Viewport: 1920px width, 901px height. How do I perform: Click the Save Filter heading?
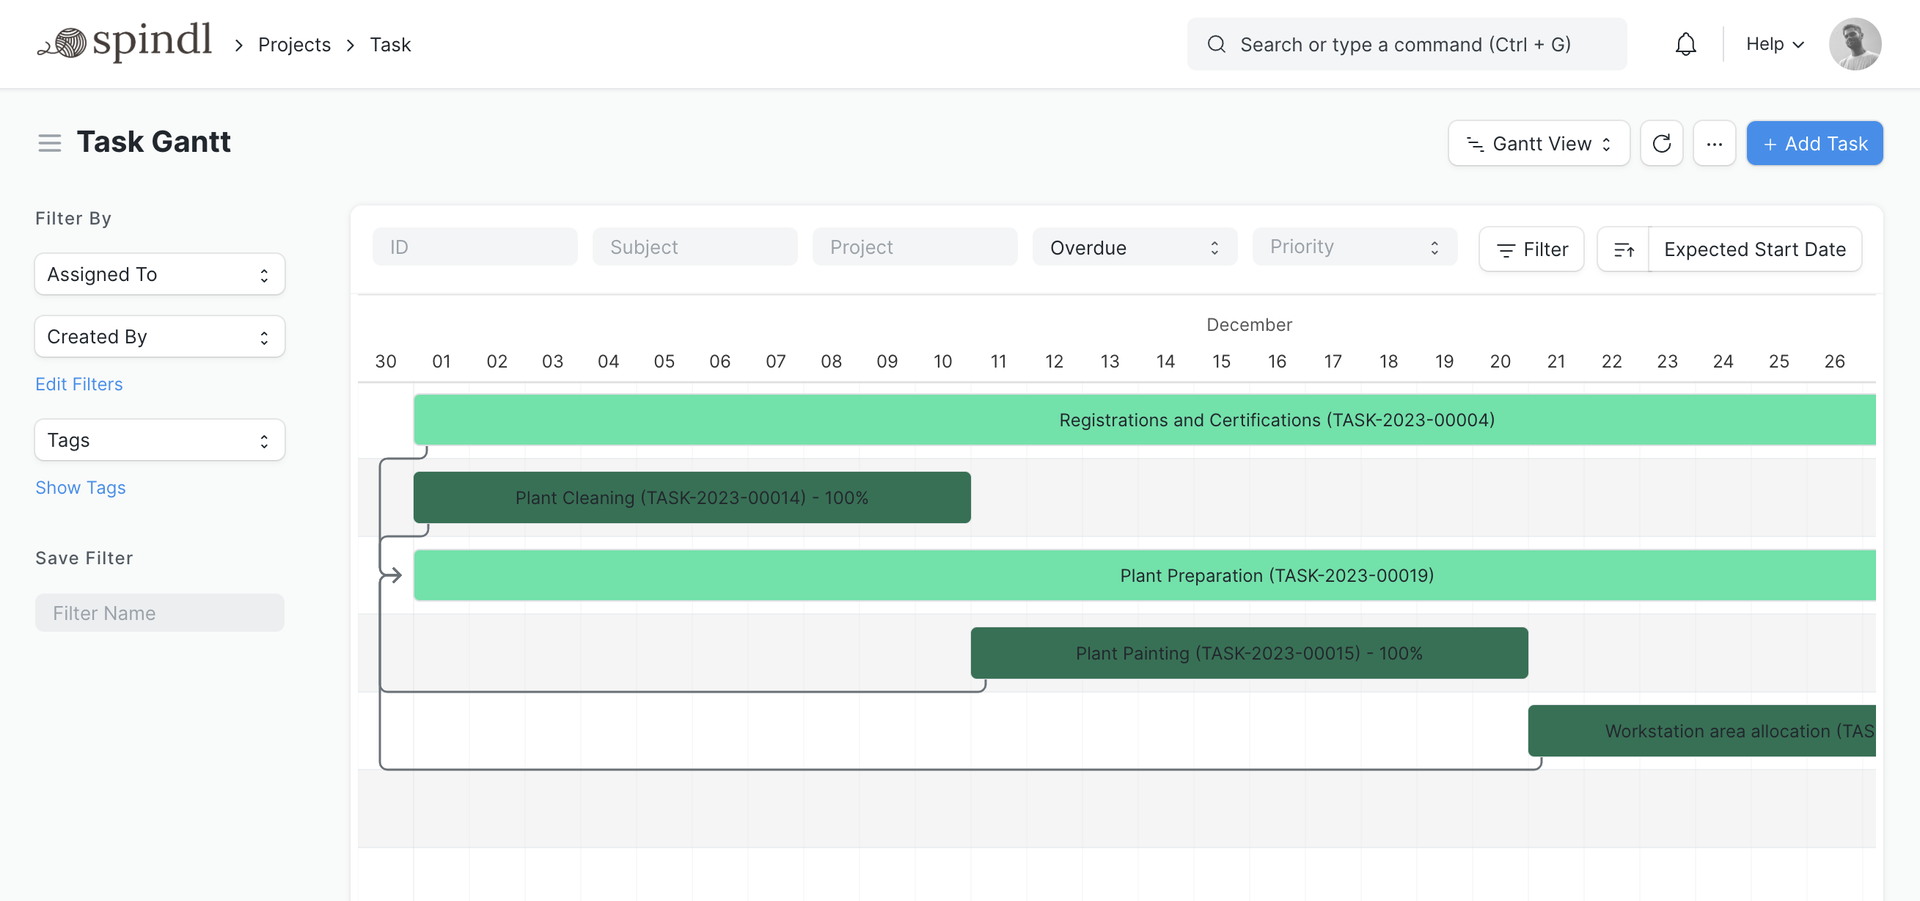pyautogui.click(x=84, y=558)
